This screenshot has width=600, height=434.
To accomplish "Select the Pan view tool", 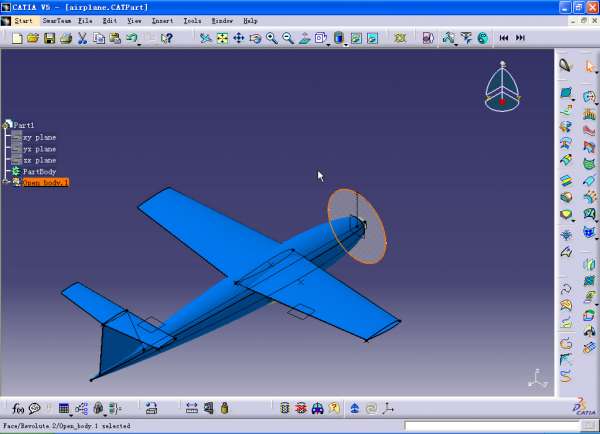I will (239, 38).
